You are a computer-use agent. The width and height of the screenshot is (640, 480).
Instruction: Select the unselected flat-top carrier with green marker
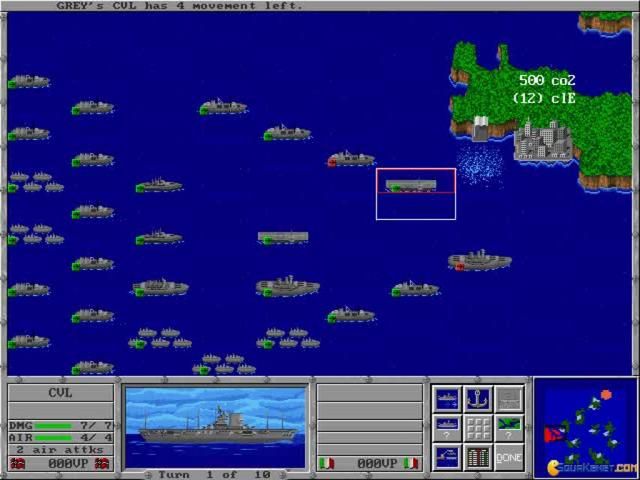click(283, 238)
